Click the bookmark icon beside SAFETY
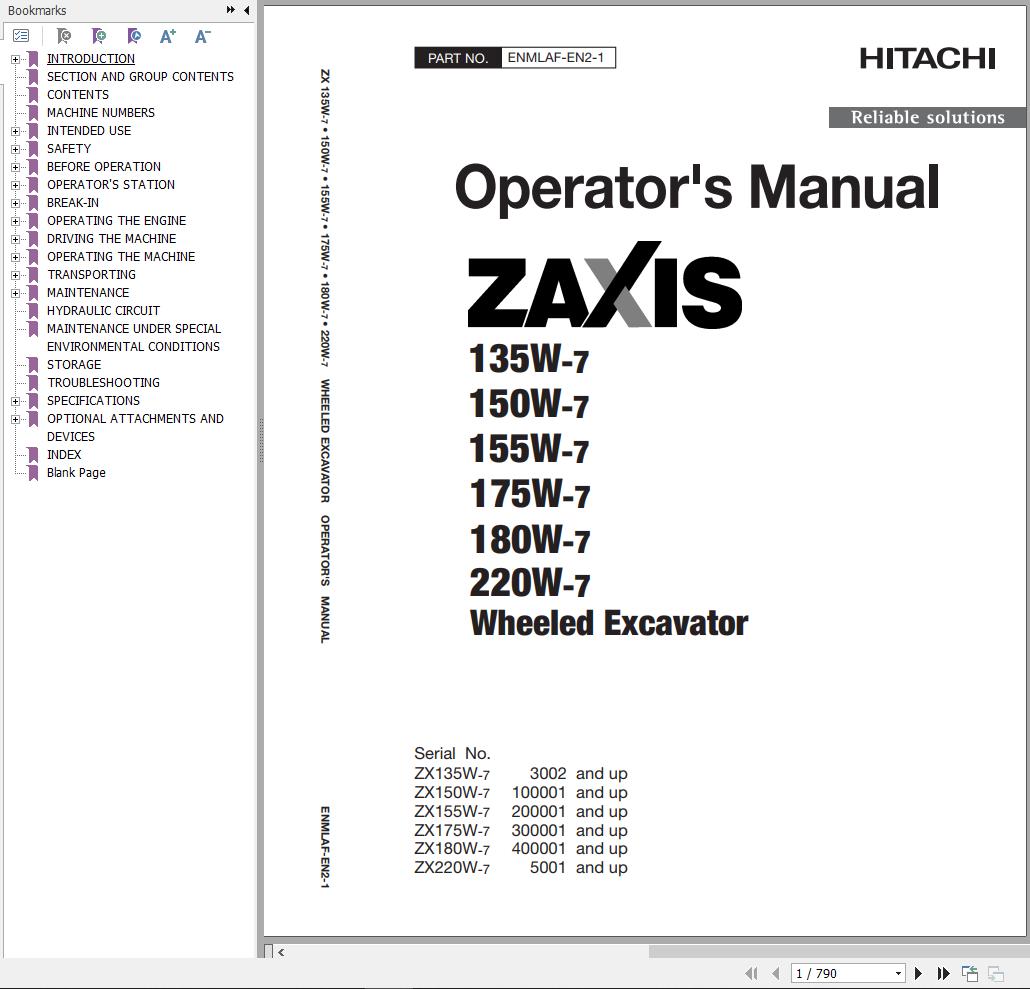The image size is (1030, 989). tap(33, 149)
